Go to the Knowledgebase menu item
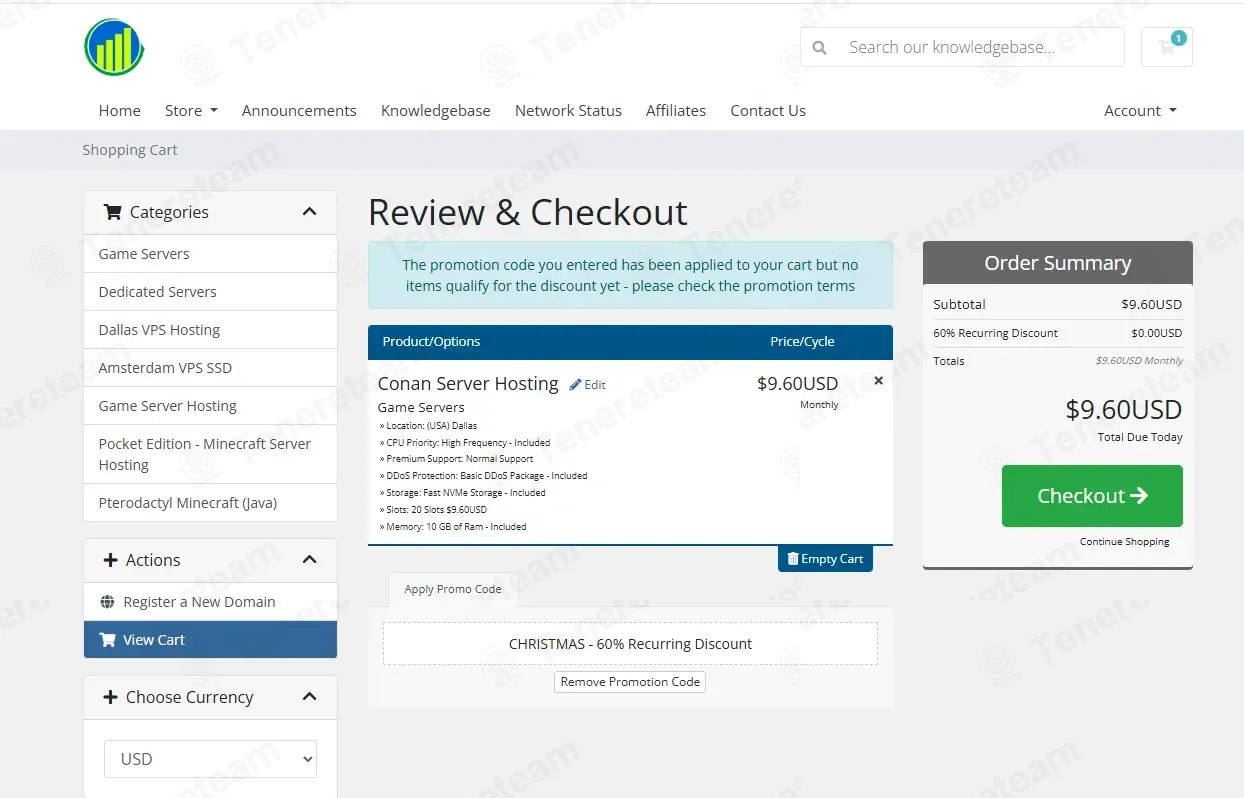 [x=436, y=111]
